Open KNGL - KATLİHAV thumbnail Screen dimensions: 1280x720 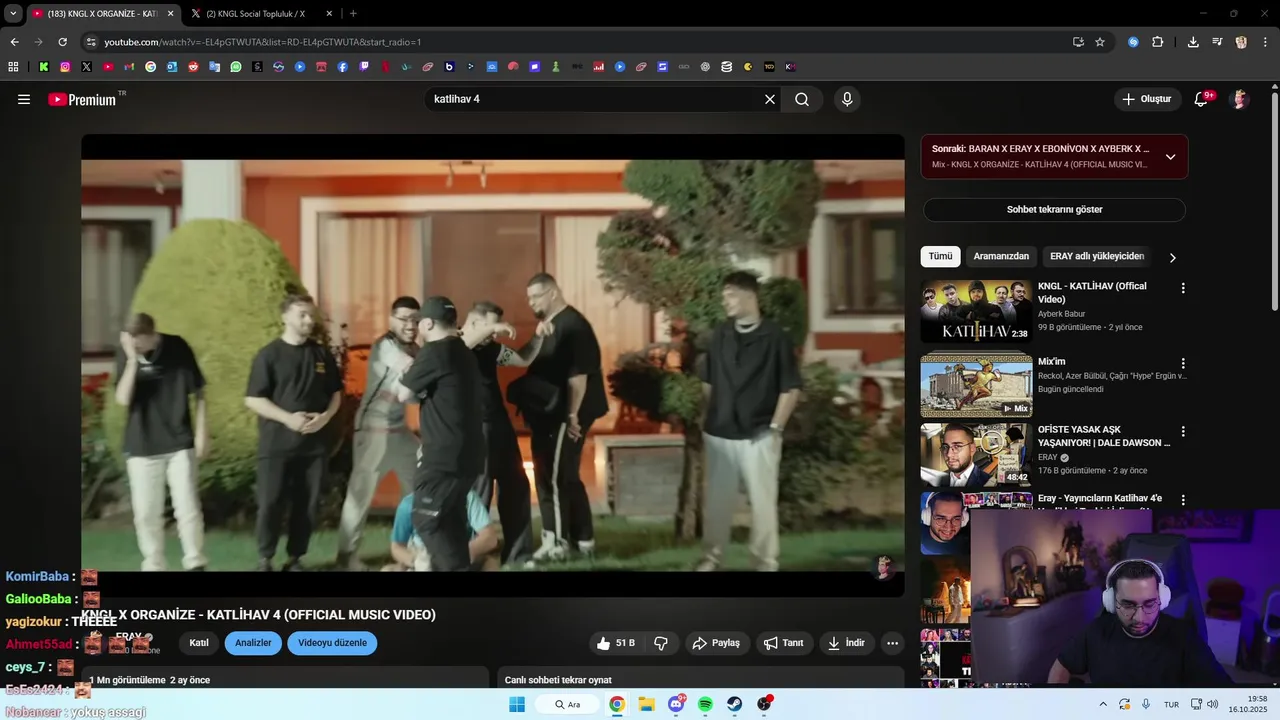click(x=976, y=311)
